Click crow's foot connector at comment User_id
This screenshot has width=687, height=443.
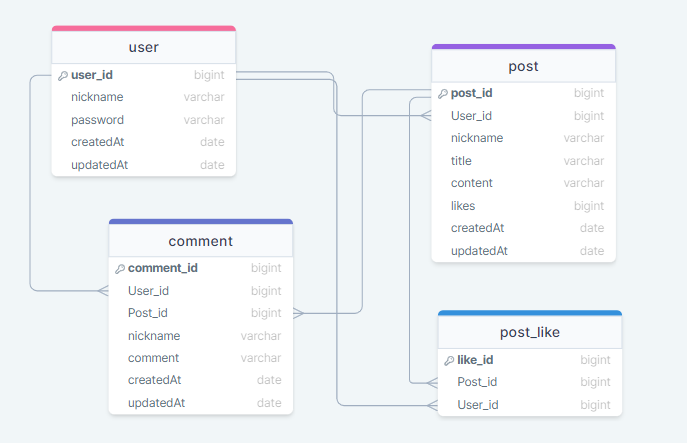(x=103, y=291)
